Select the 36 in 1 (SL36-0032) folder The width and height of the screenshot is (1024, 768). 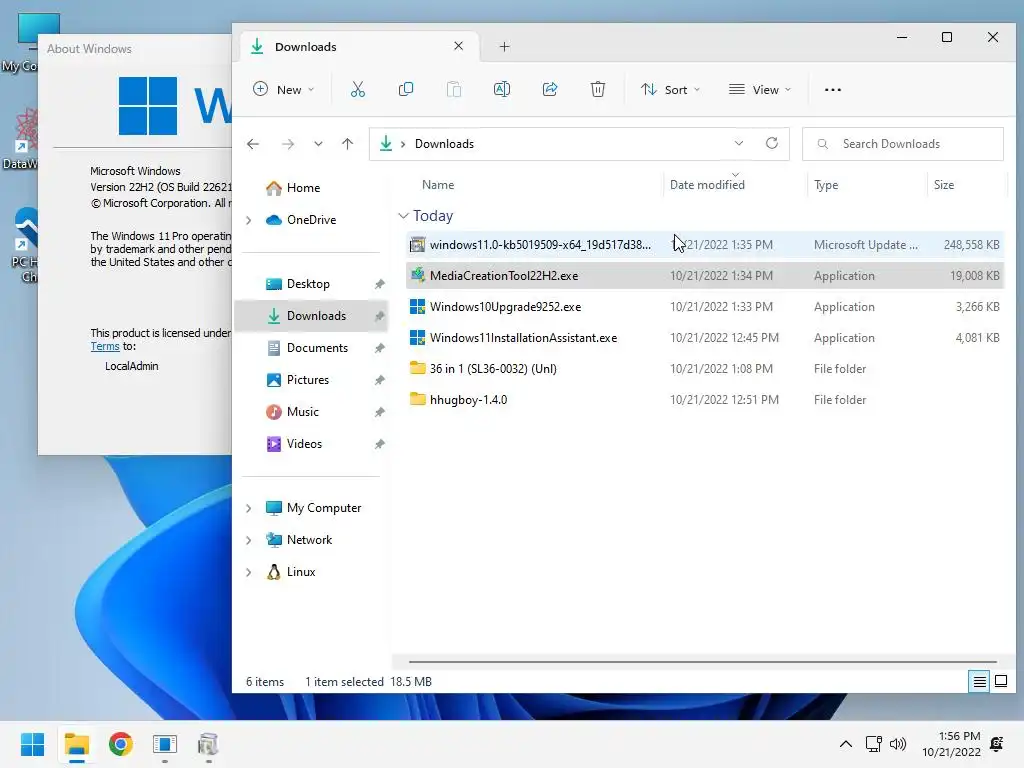pos(705,369)
